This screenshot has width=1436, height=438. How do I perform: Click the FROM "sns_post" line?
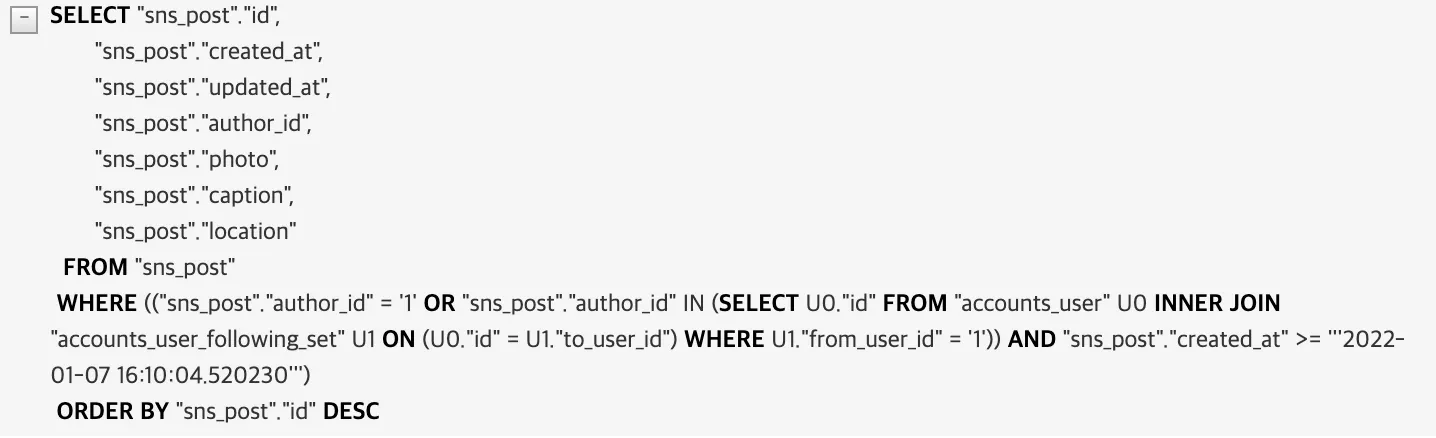(148, 267)
